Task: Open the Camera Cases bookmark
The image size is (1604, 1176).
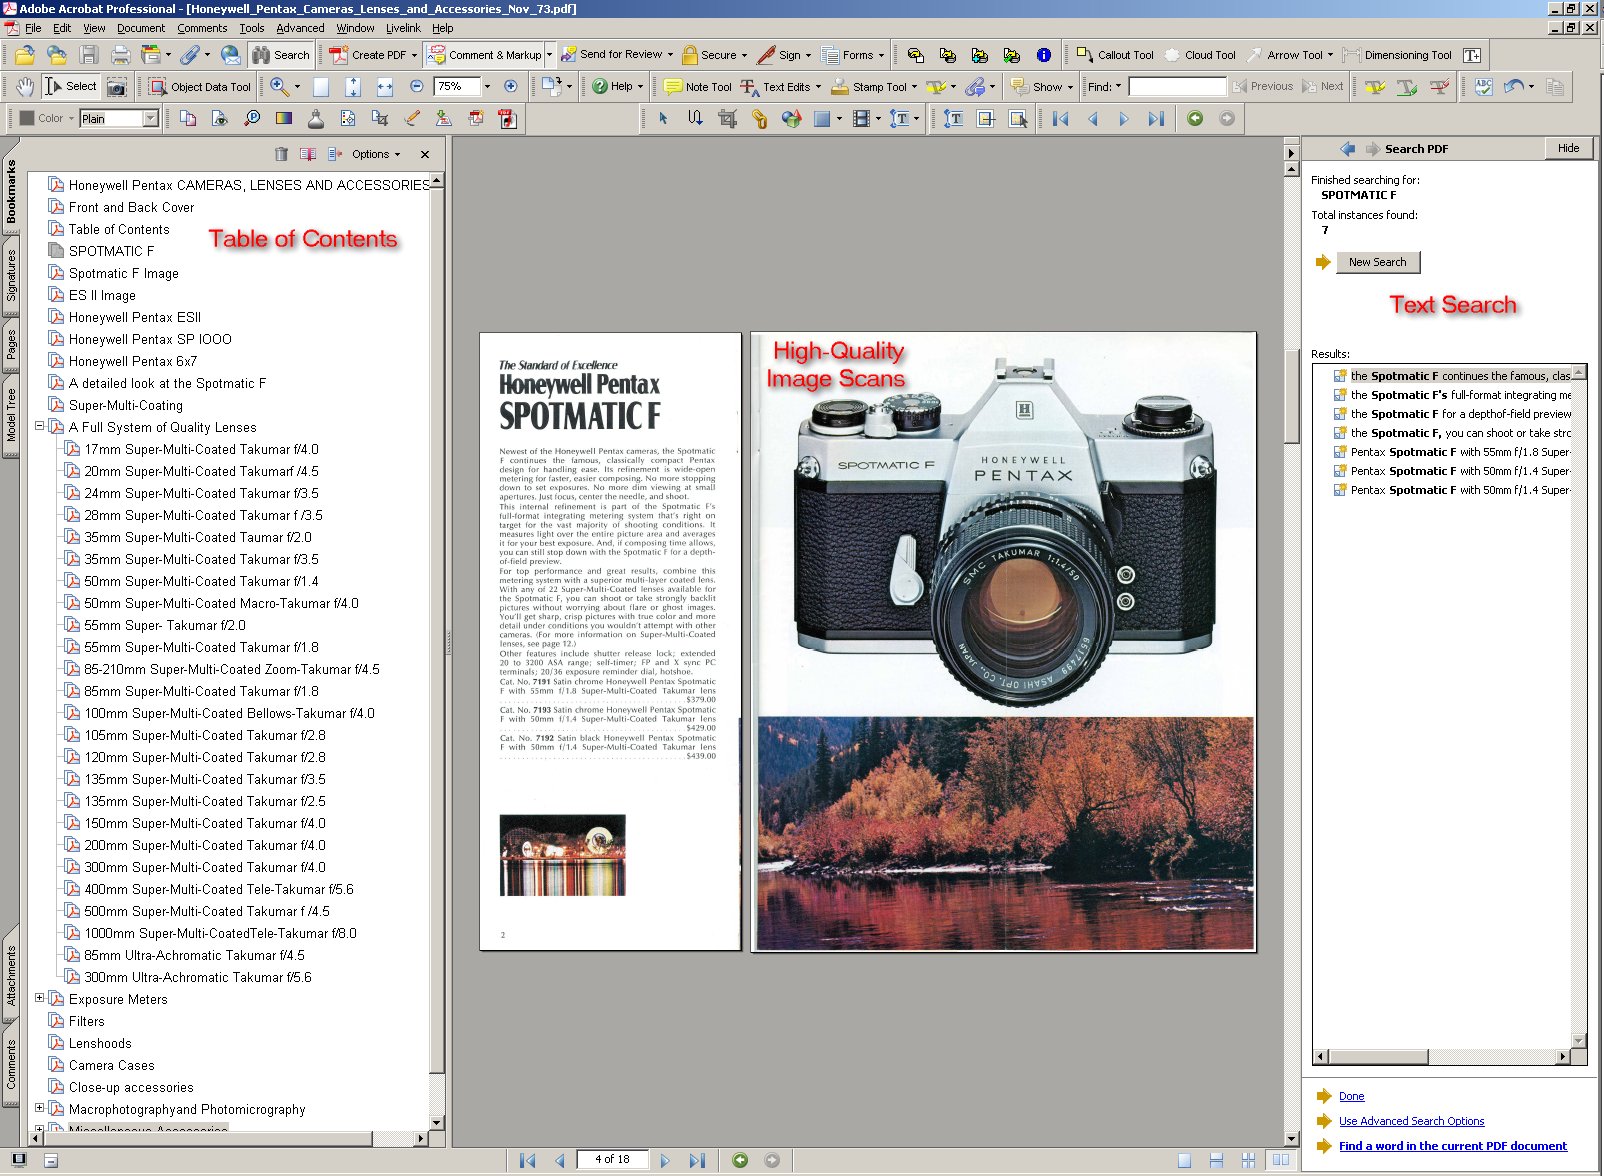Action: click(111, 1065)
